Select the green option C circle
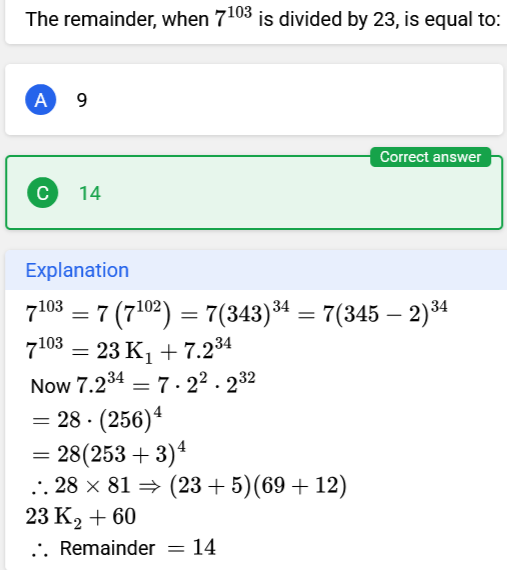 point(43,193)
